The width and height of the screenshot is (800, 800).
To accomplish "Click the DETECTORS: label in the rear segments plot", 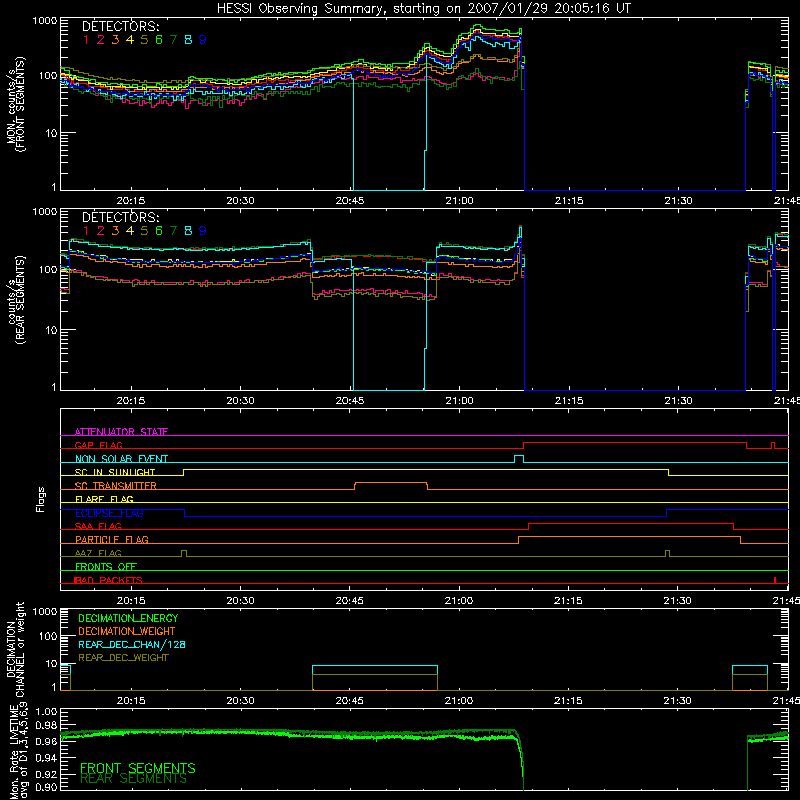I will click(121, 217).
